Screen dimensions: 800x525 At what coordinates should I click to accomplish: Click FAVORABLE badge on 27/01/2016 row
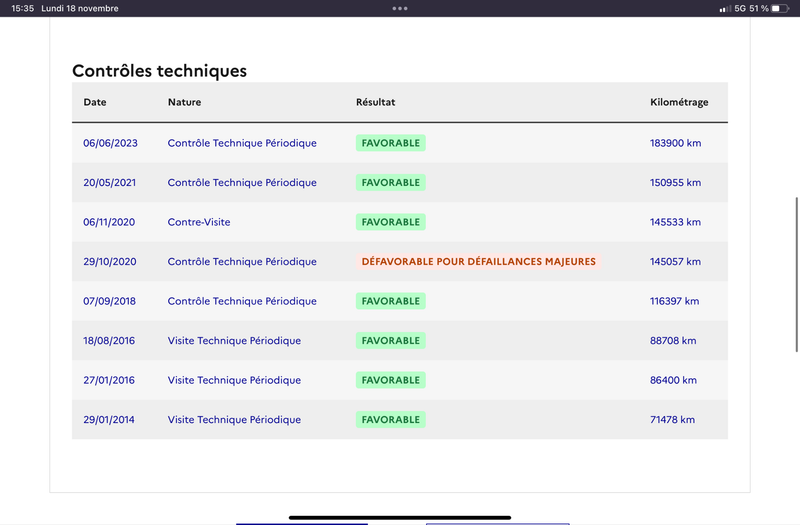391,380
